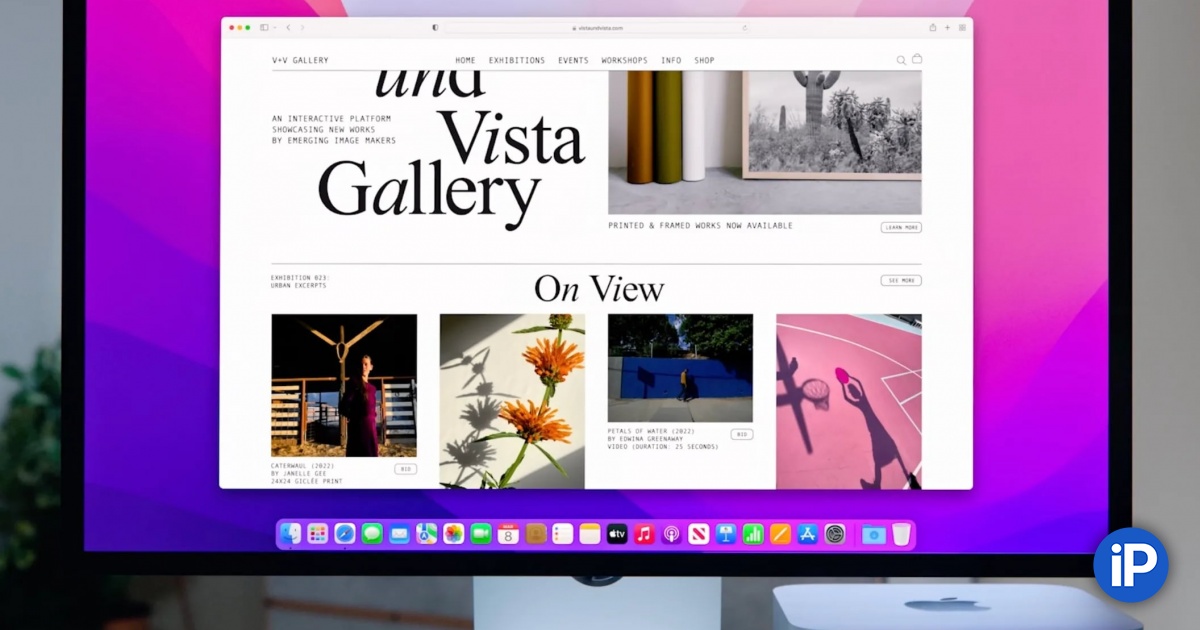The image size is (1200, 630).
Task: Reload the page from address bar
Action: [x=744, y=28]
